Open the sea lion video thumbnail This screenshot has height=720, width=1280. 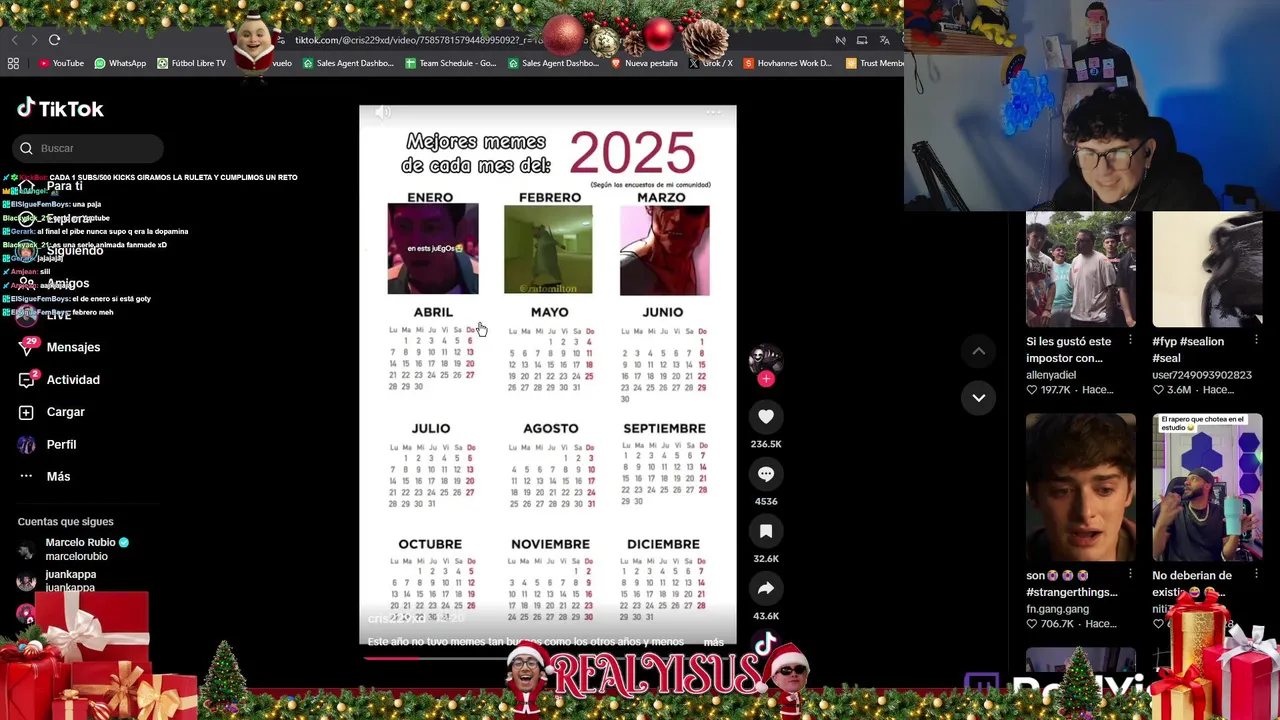coord(1207,270)
